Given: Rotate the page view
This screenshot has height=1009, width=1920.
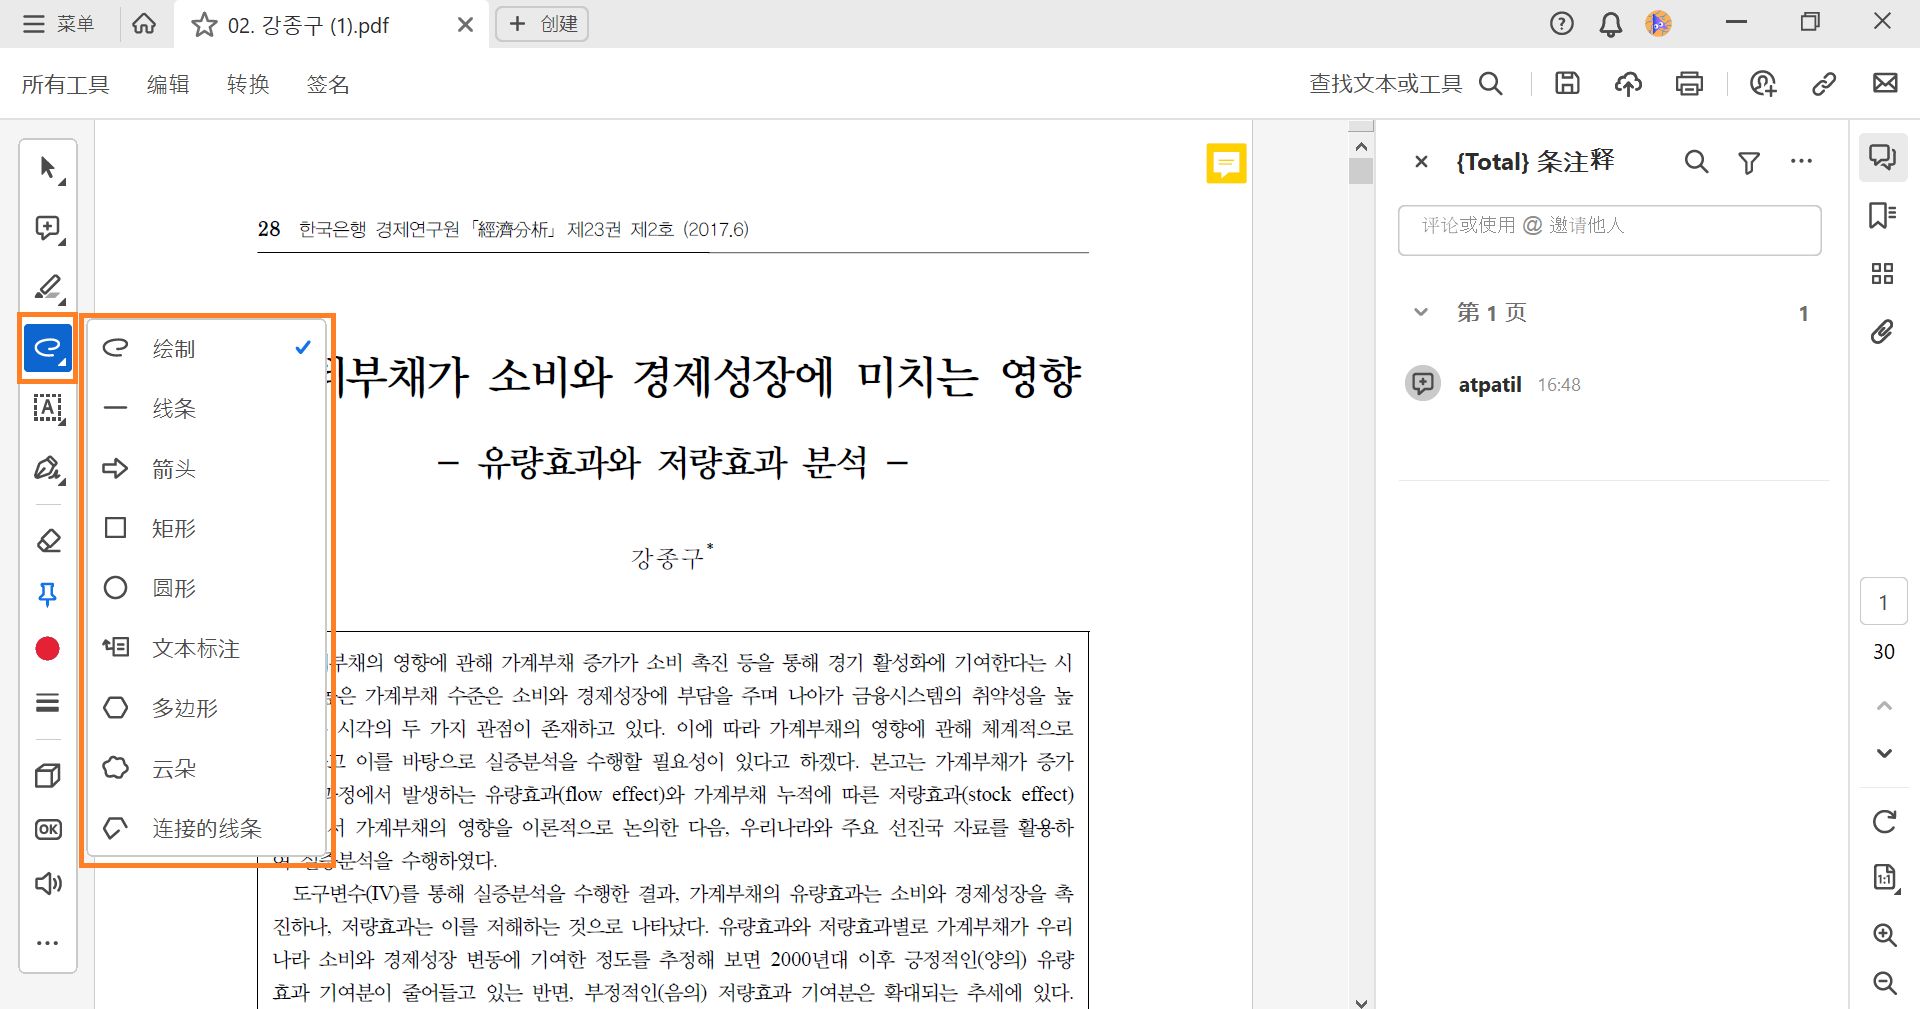Looking at the screenshot, I should pos(1884,821).
